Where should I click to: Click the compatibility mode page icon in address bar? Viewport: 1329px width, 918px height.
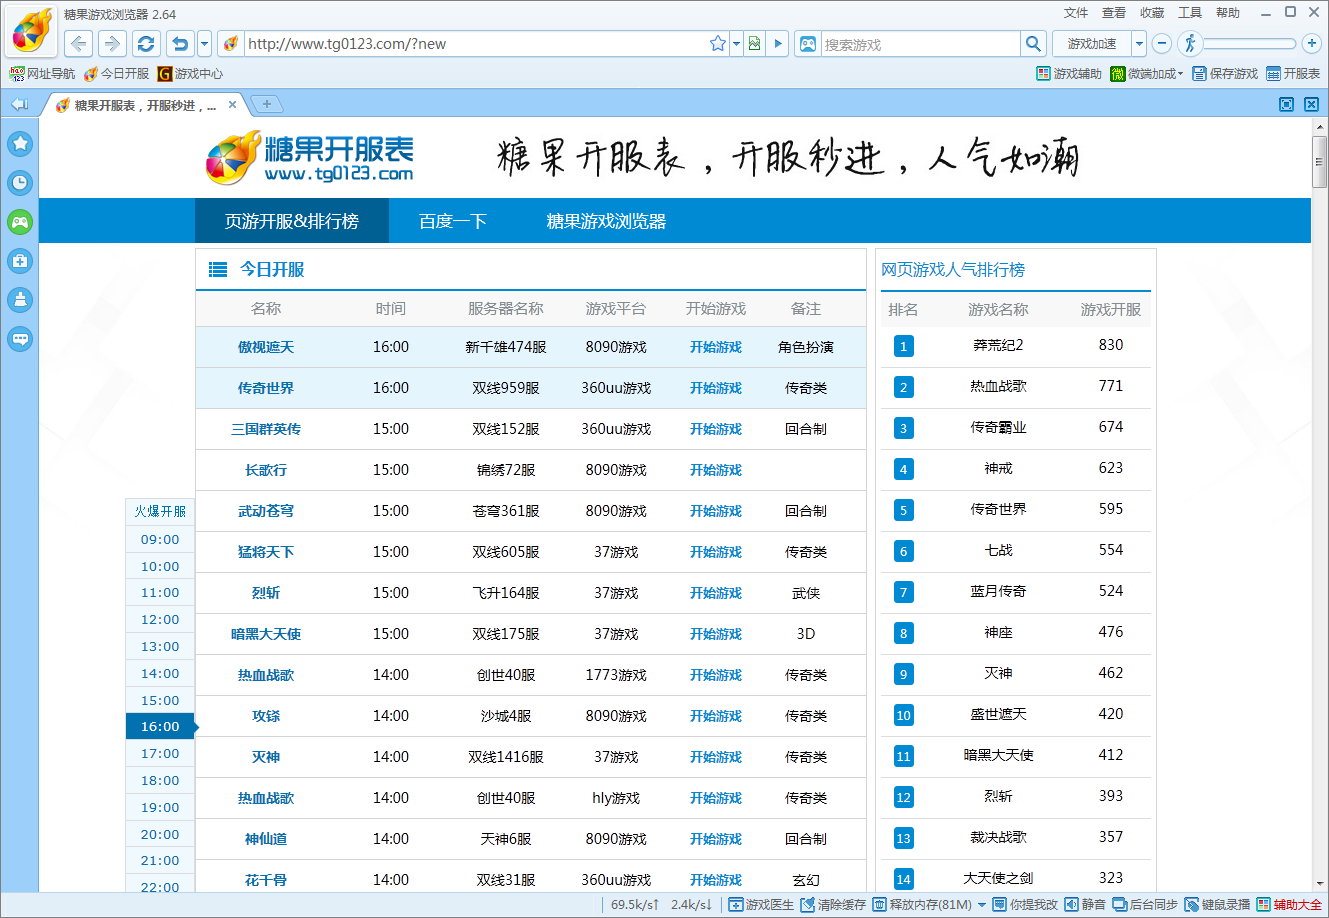click(754, 43)
